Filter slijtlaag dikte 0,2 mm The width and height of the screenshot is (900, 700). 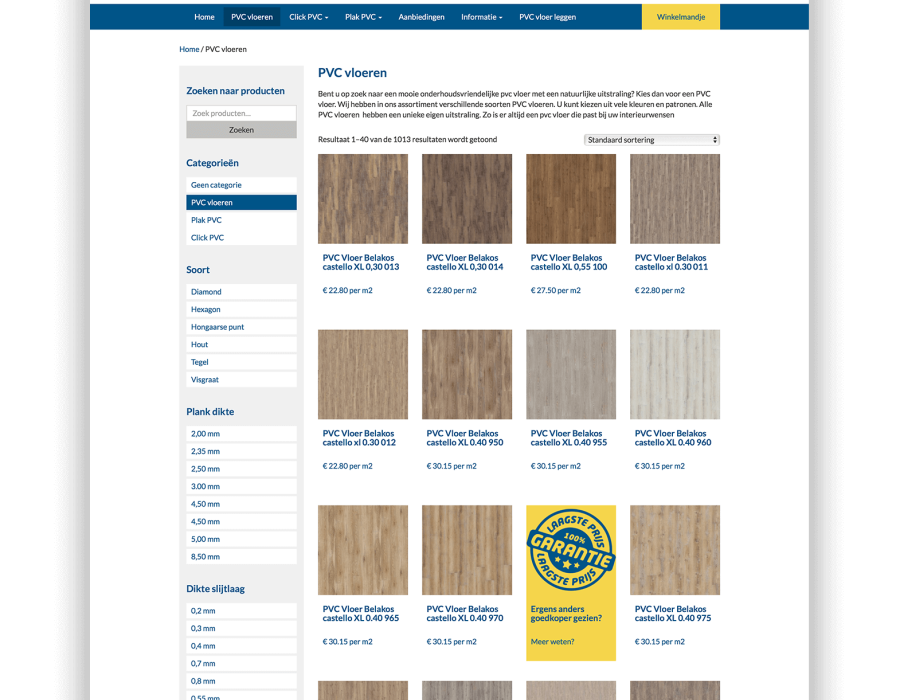[x=241, y=610]
